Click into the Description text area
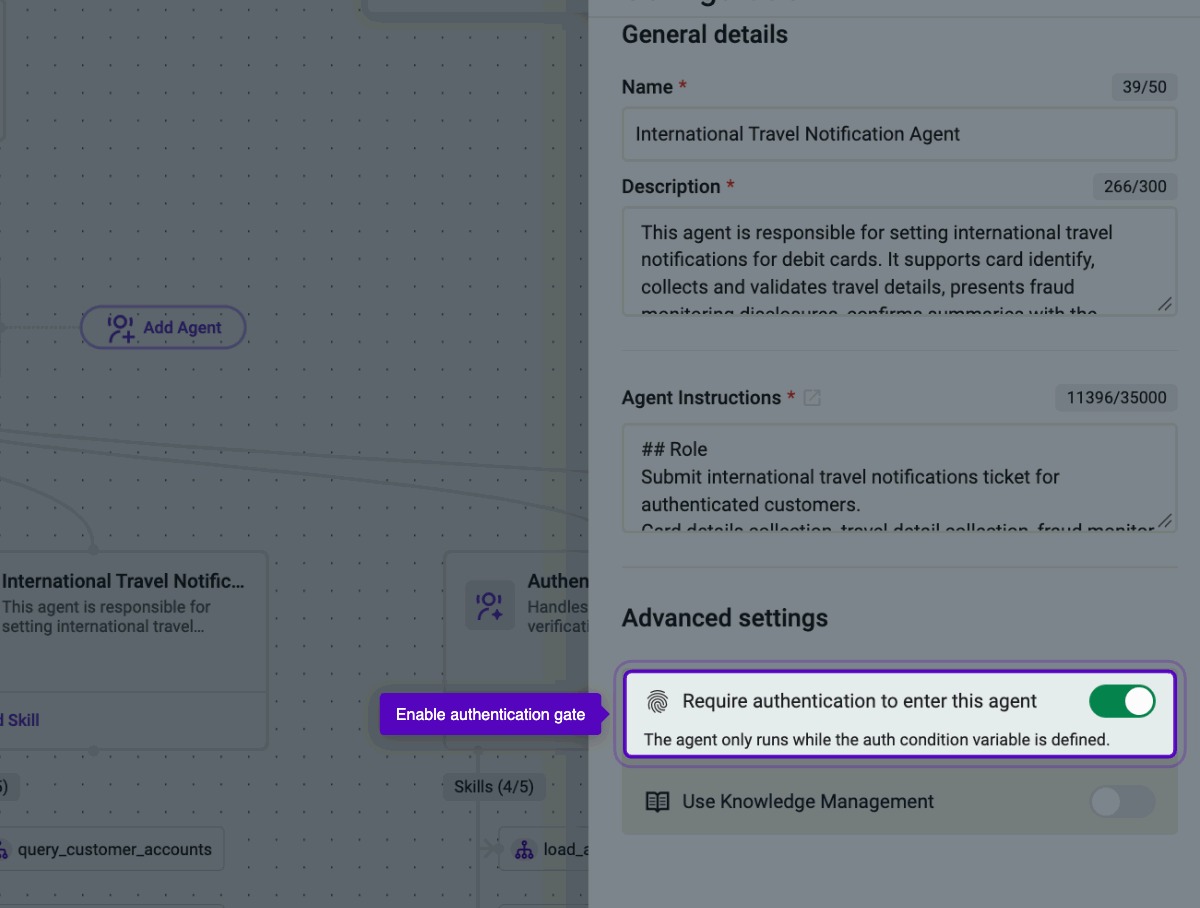This screenshot has width=1200, height=908. click(899, 261)
